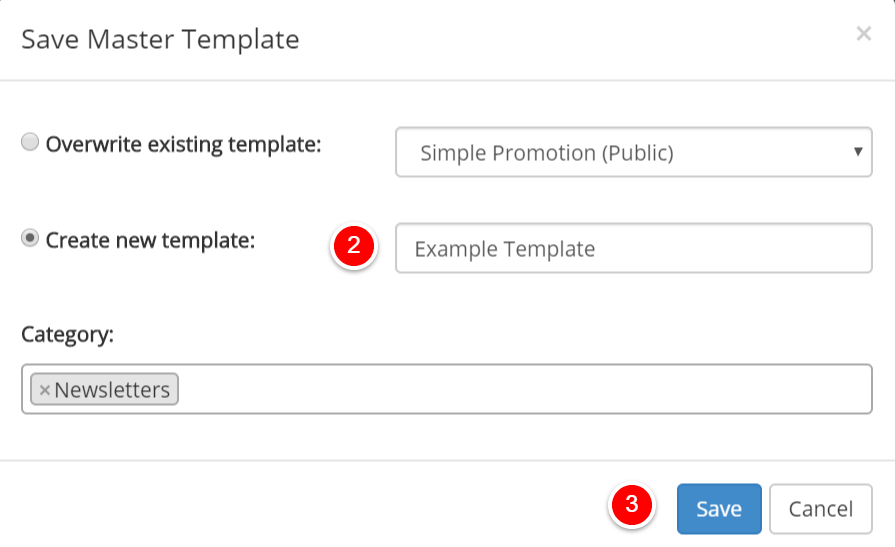Select the Create new template radio button

point(30,238)
